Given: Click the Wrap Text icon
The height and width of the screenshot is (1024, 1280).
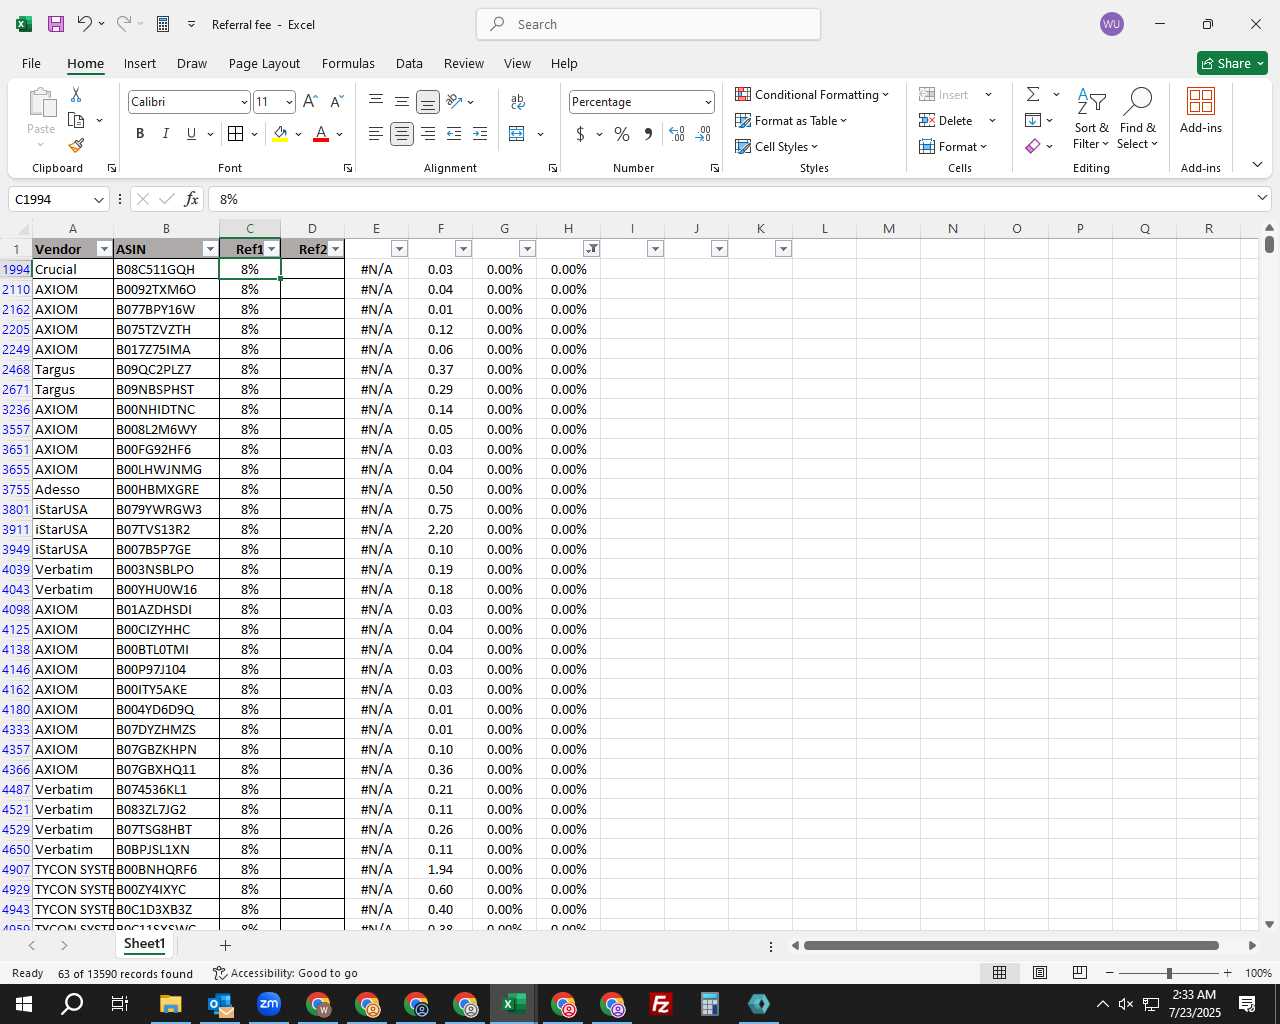Looking at the screenshot, I should pyautogui.click(x=518, y=101).
